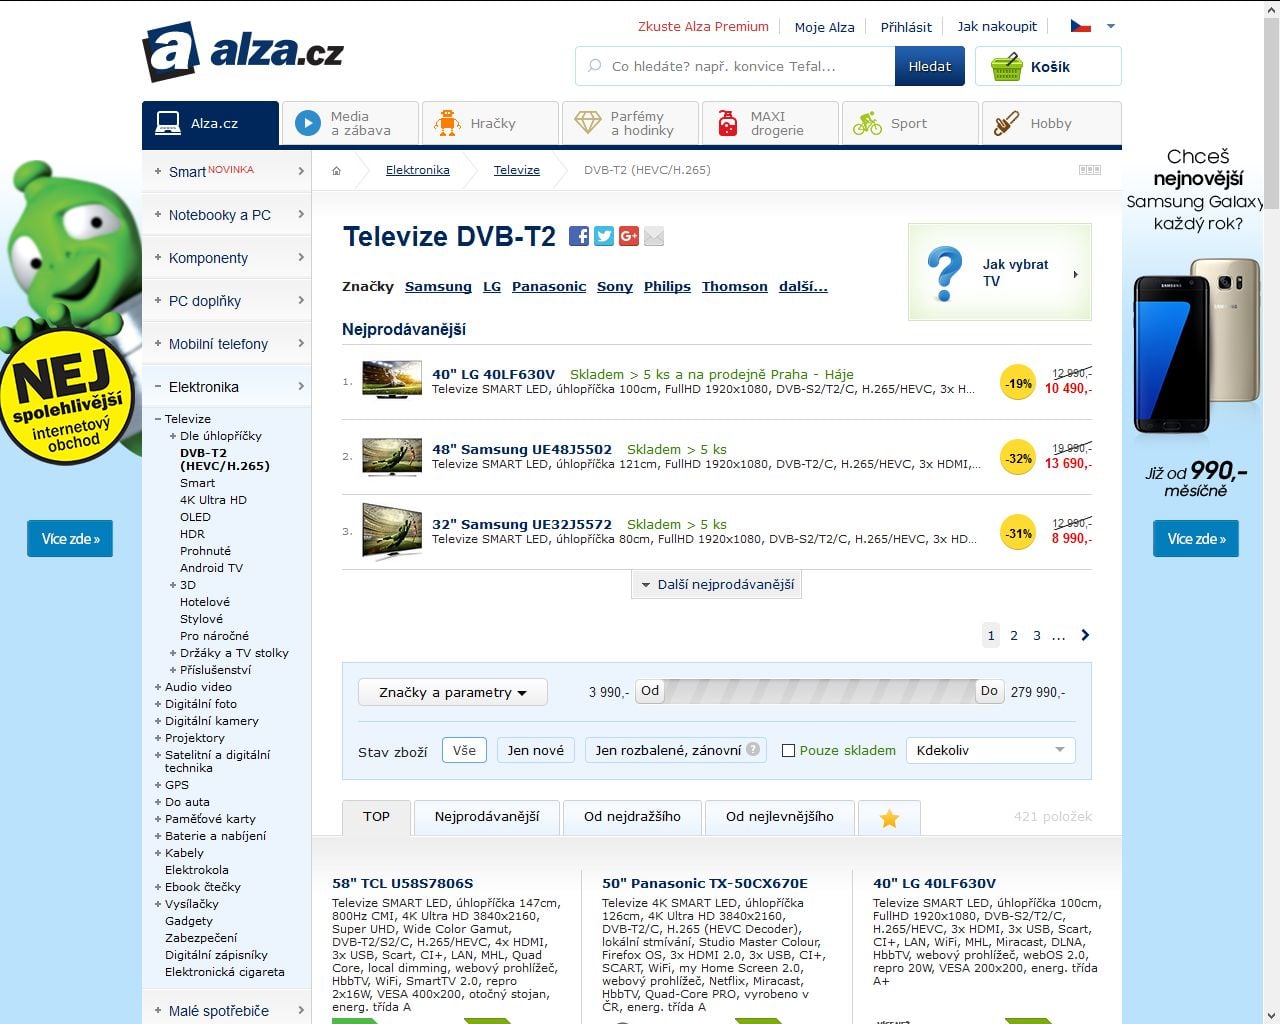Click the Media a zábava play icon
This screenshot has width=1280, height=1024.
(307, 123)
